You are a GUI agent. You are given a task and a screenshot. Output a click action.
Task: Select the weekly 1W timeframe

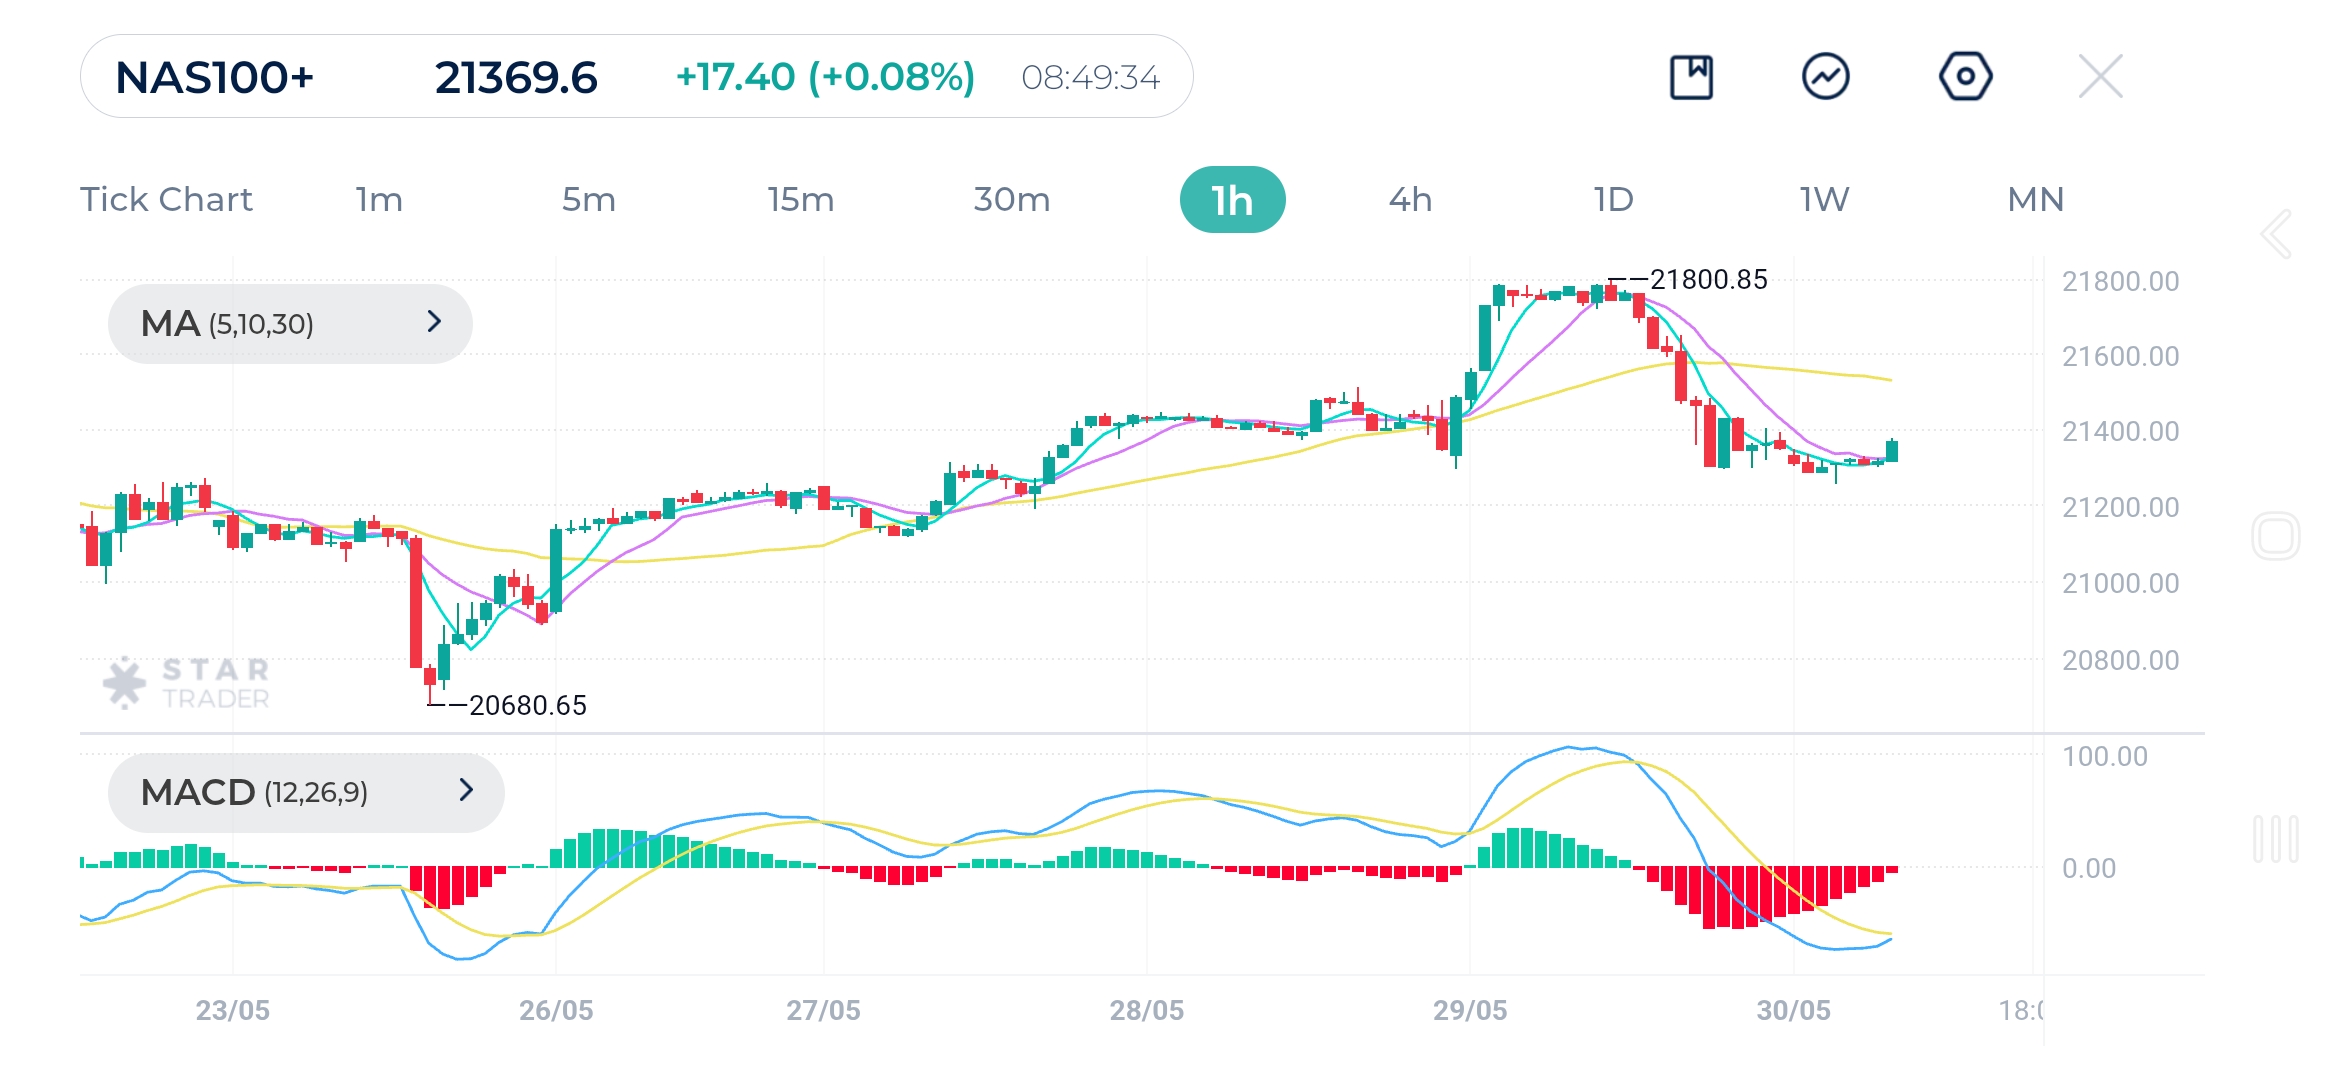point(1822,199)
